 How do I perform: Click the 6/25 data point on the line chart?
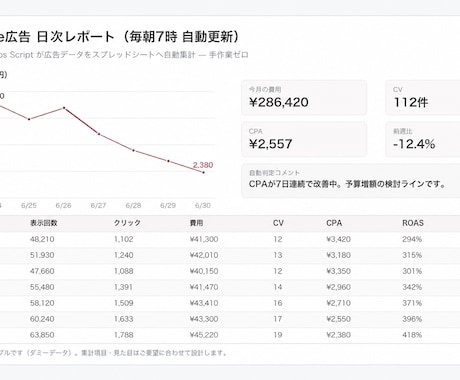coord(29,119)
